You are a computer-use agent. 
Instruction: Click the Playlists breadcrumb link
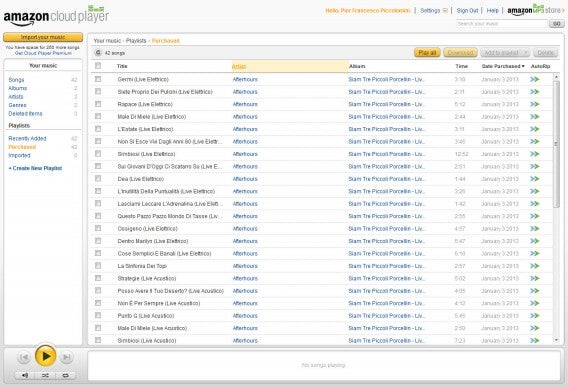click(136, 41)
